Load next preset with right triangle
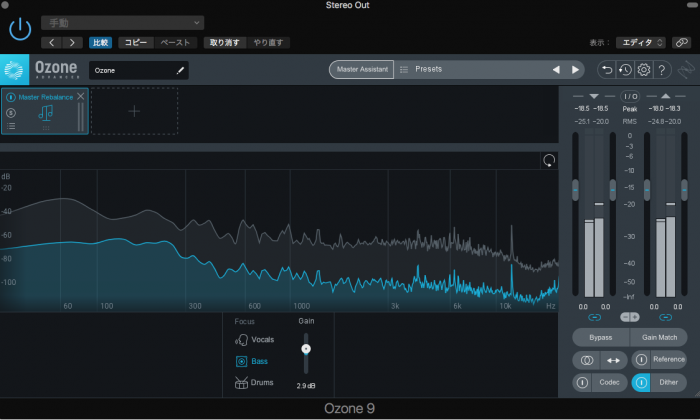Image resolution: width=700 pixels, height=420 pixels. pos(575,70)
